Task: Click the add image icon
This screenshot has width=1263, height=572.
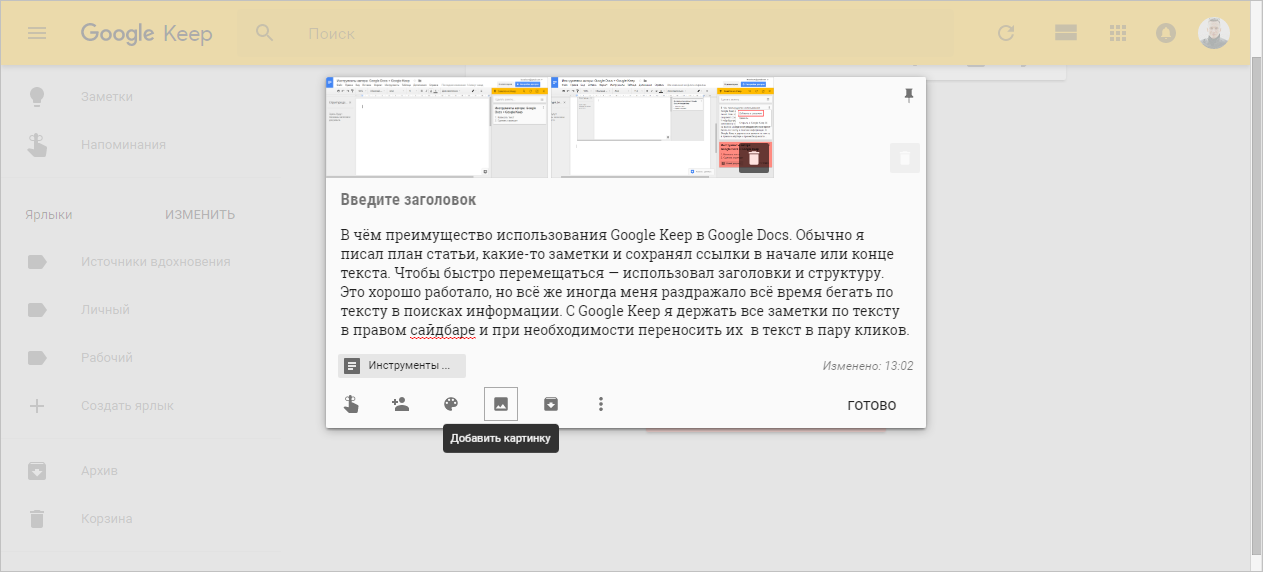Action: pyautogui.click(x=501, y=404)
